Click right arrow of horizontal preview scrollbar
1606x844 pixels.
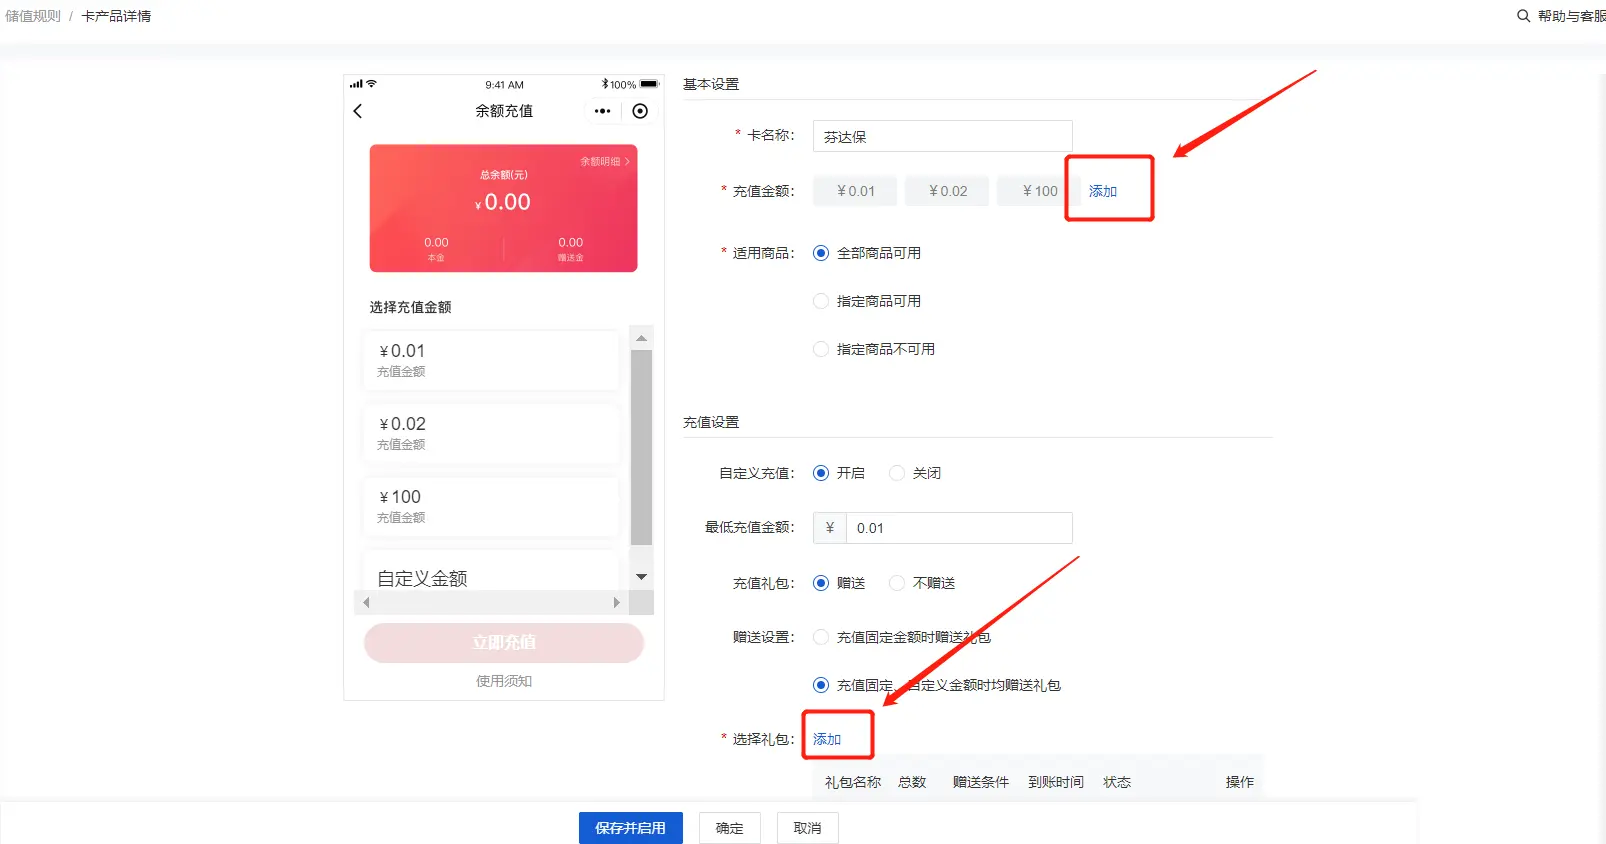point(616,602)
